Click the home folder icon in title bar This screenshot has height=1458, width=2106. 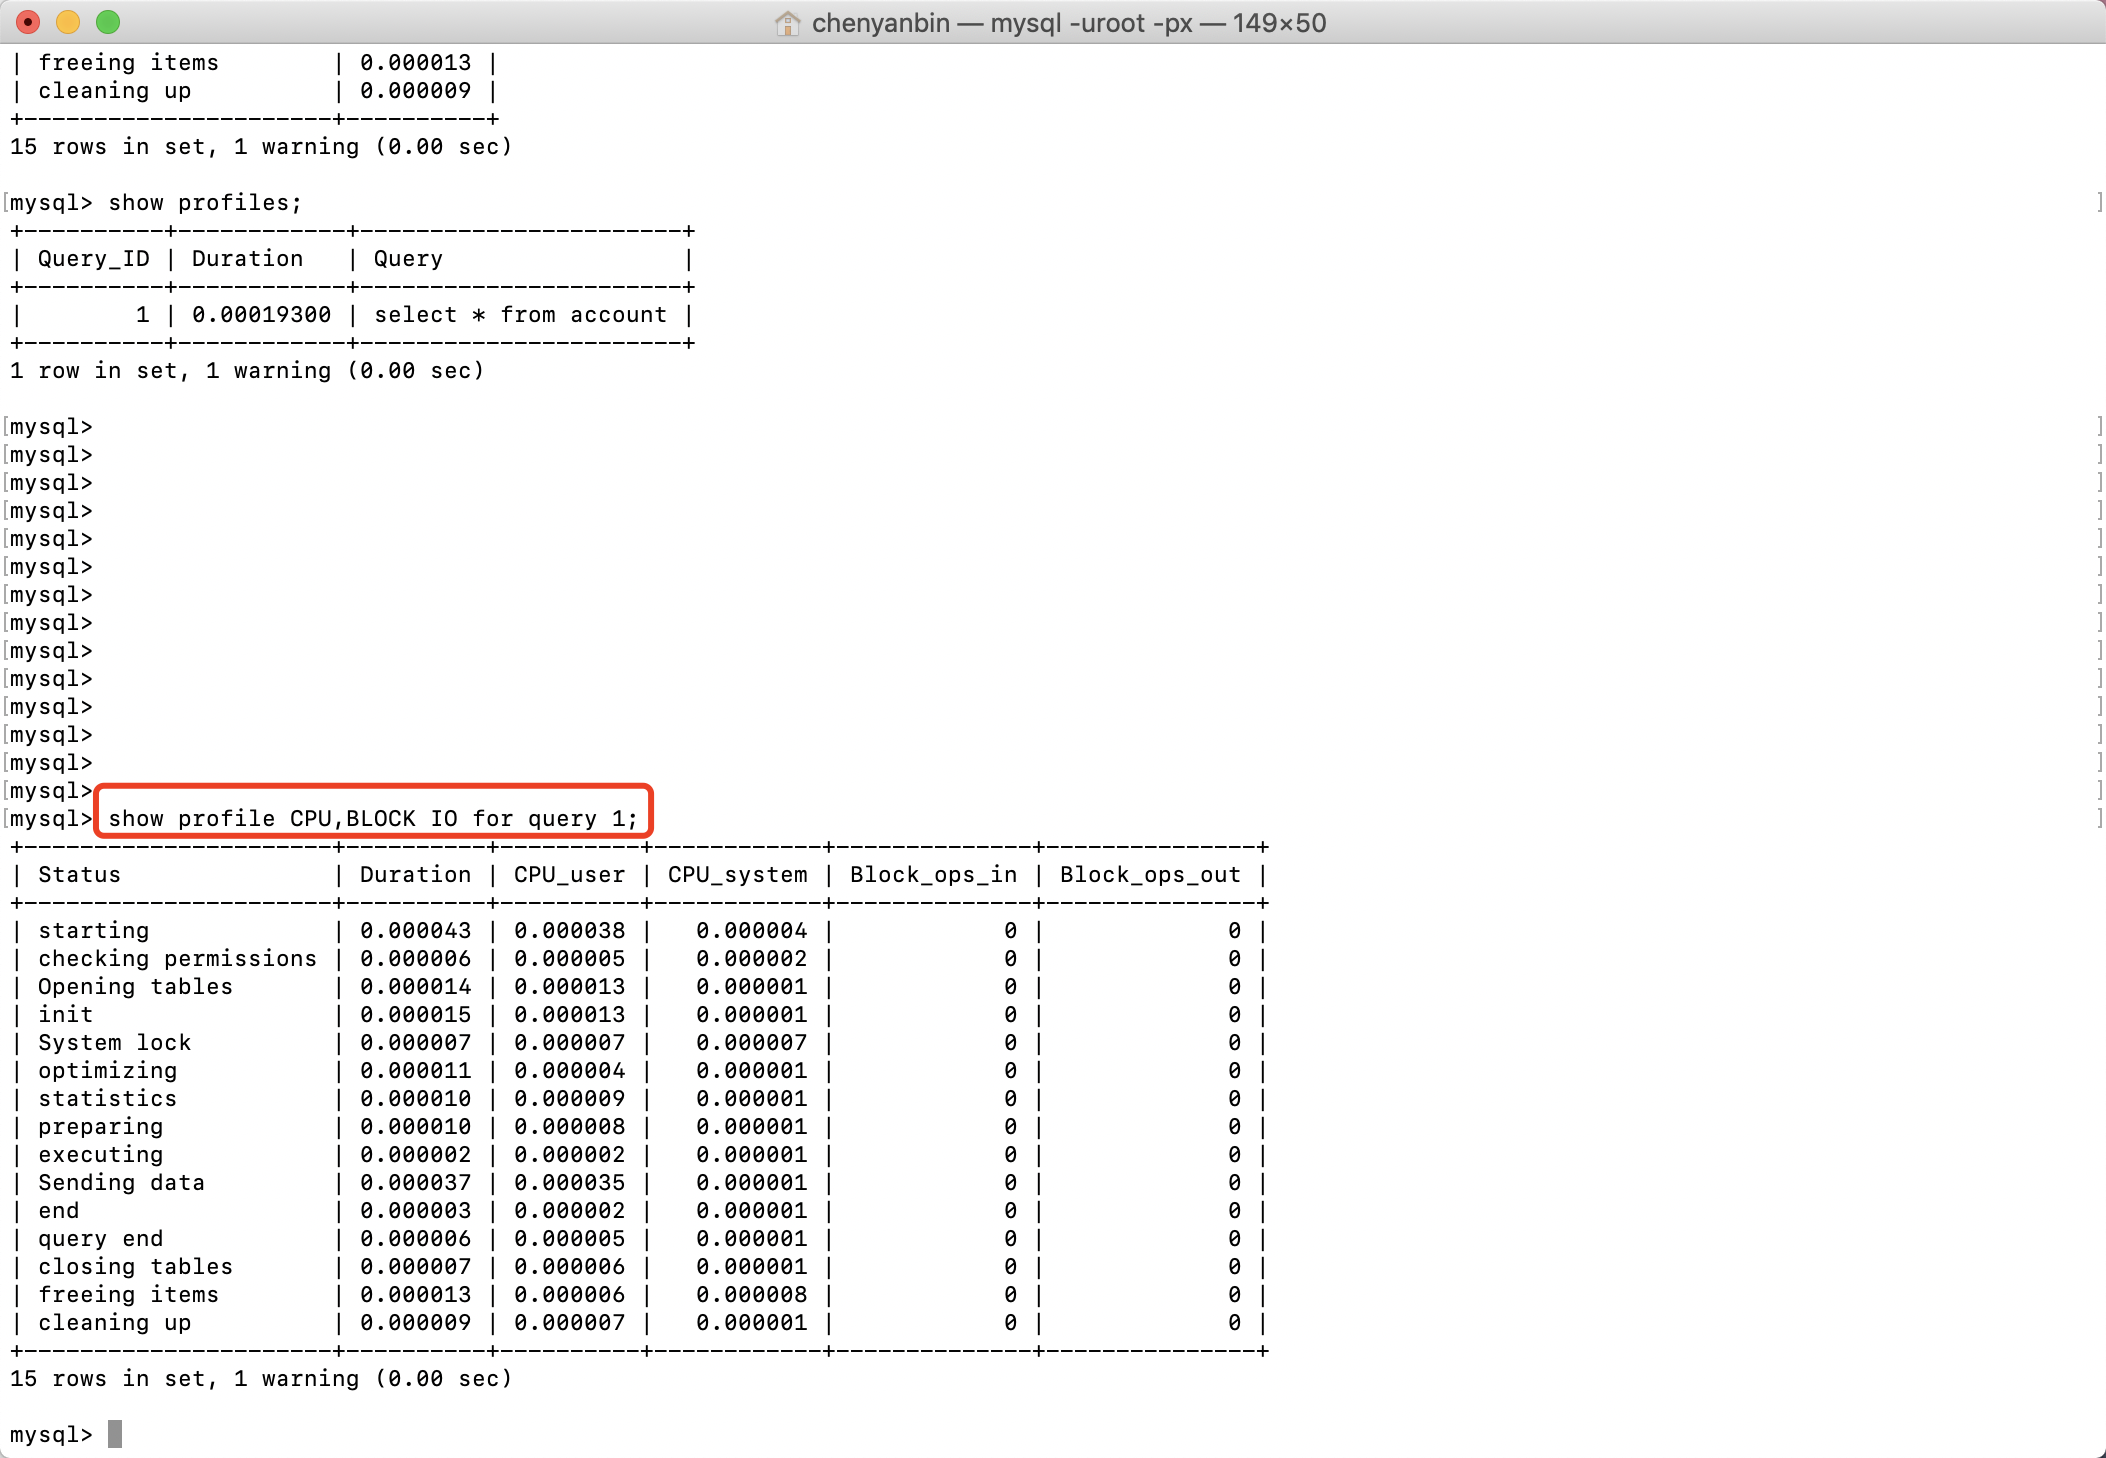(x=787, y=23)
